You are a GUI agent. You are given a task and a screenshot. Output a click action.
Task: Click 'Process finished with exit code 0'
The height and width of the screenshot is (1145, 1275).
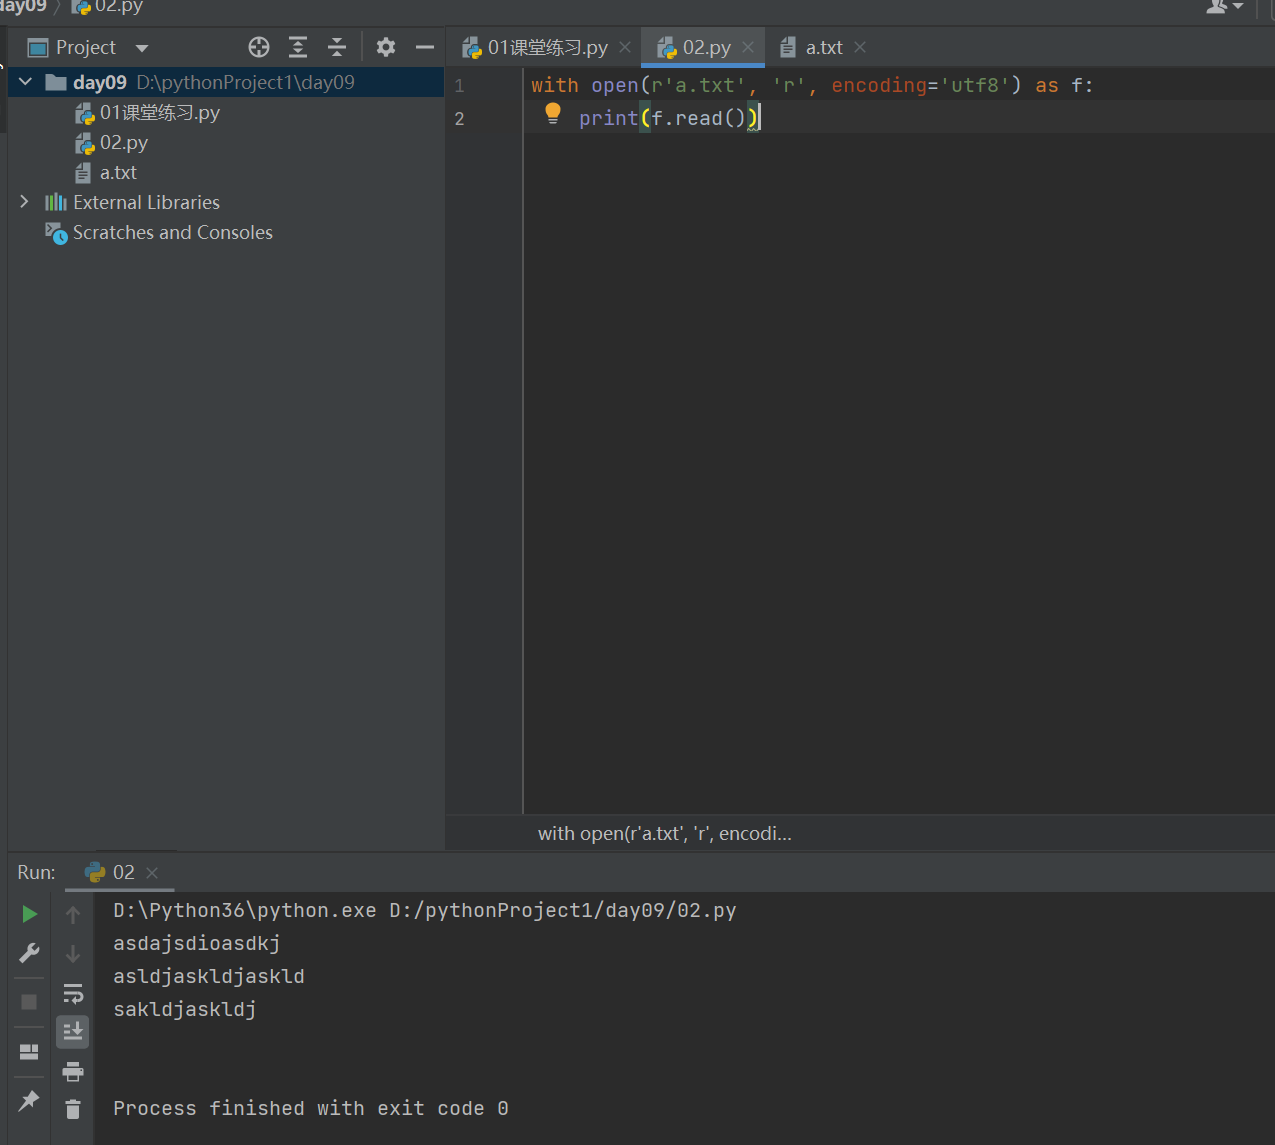tap(311, 1108)
